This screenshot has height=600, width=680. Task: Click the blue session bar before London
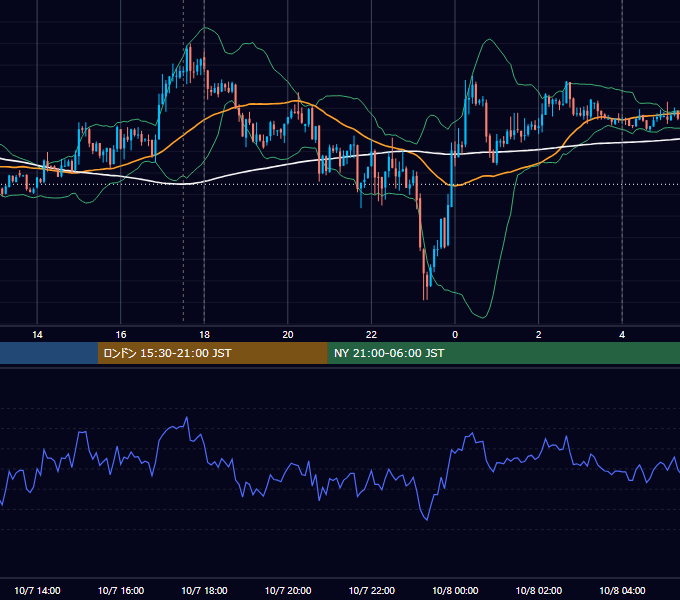click(x=49, y=353)
